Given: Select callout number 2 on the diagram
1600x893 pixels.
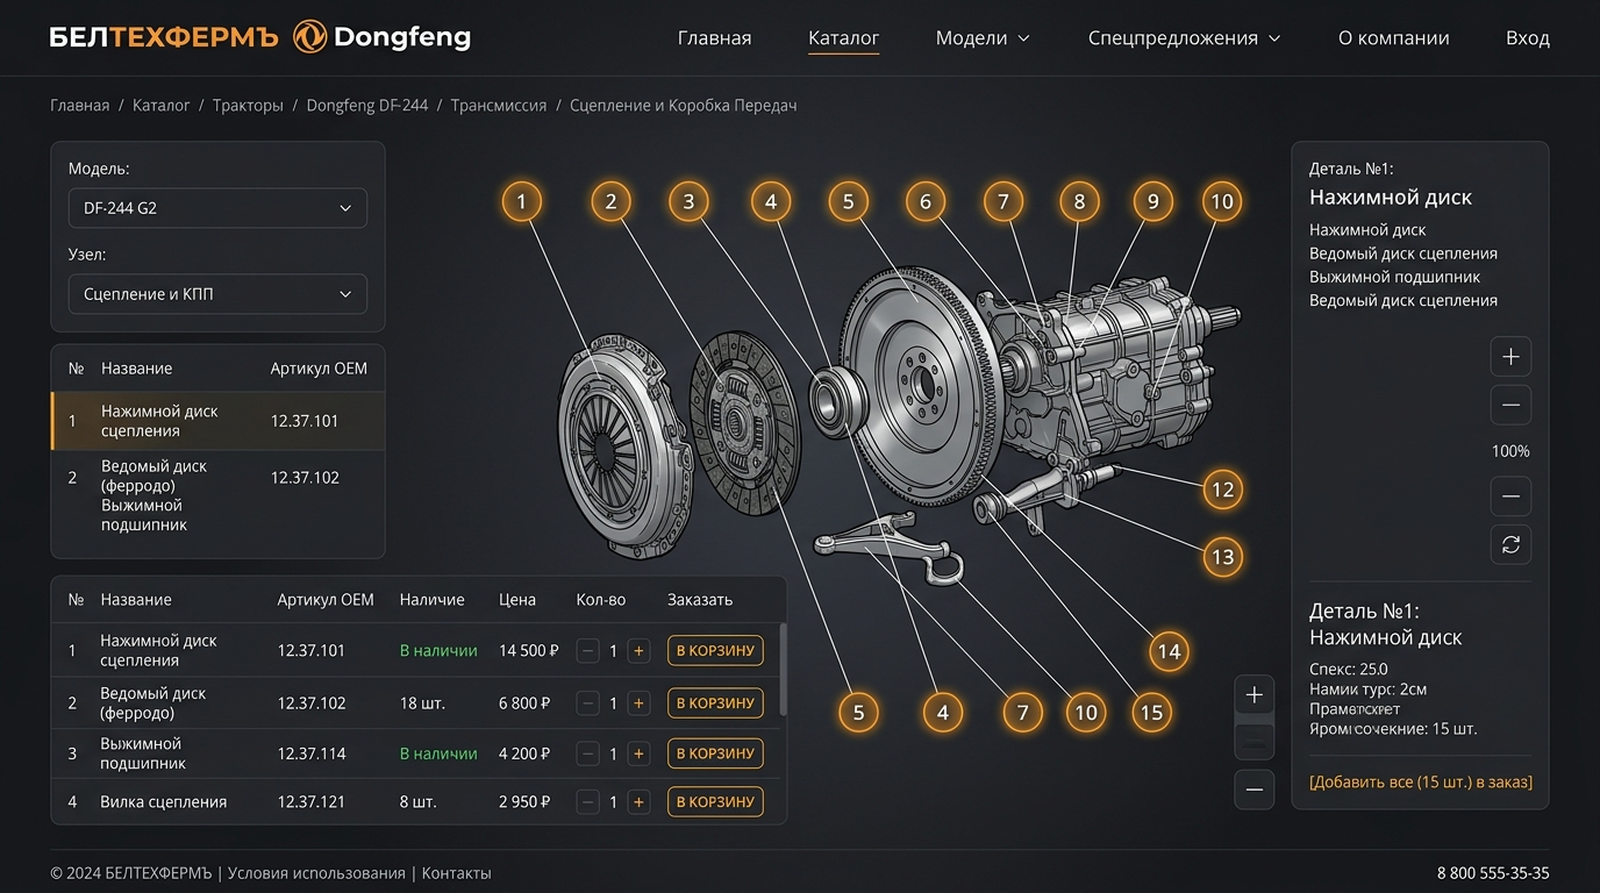Looking at the screenshot, I should 611,201.
